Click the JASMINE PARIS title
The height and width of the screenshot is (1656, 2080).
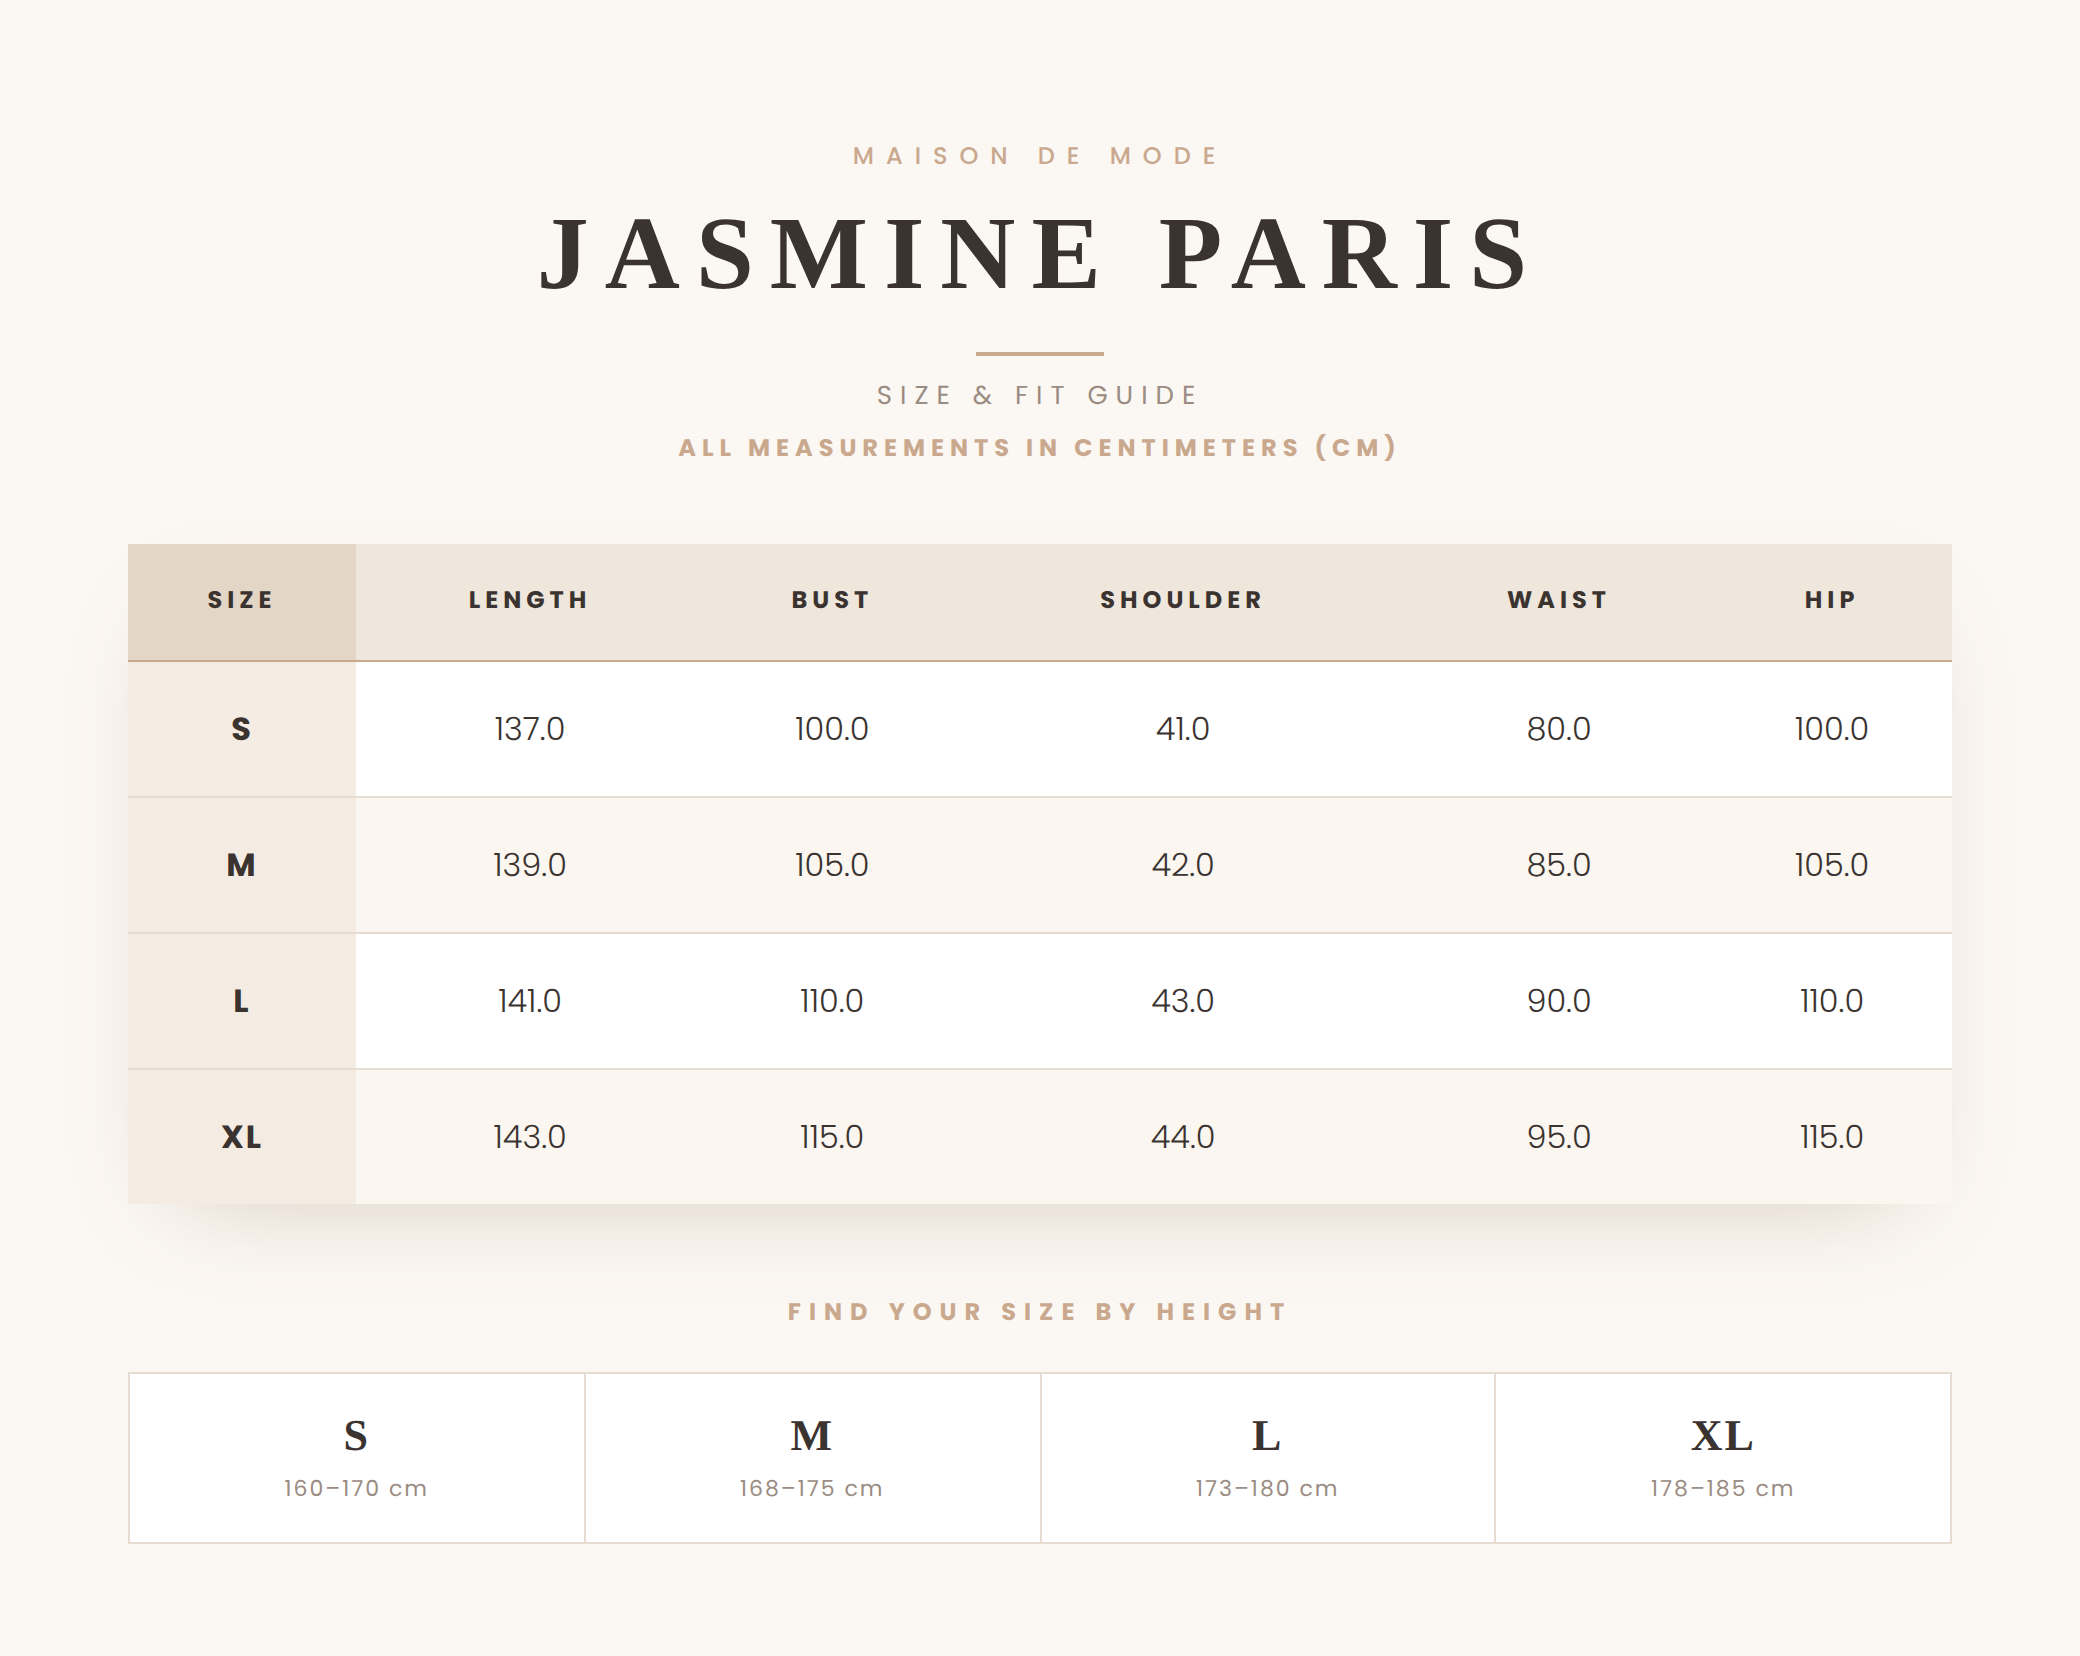[1036, 254]
